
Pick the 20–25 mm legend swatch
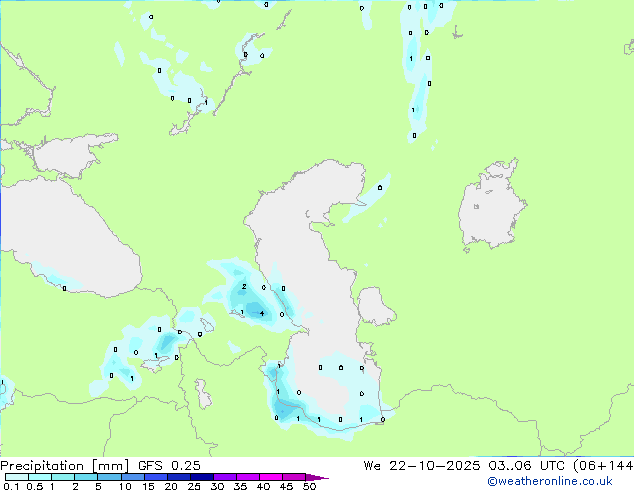(179, 477)
